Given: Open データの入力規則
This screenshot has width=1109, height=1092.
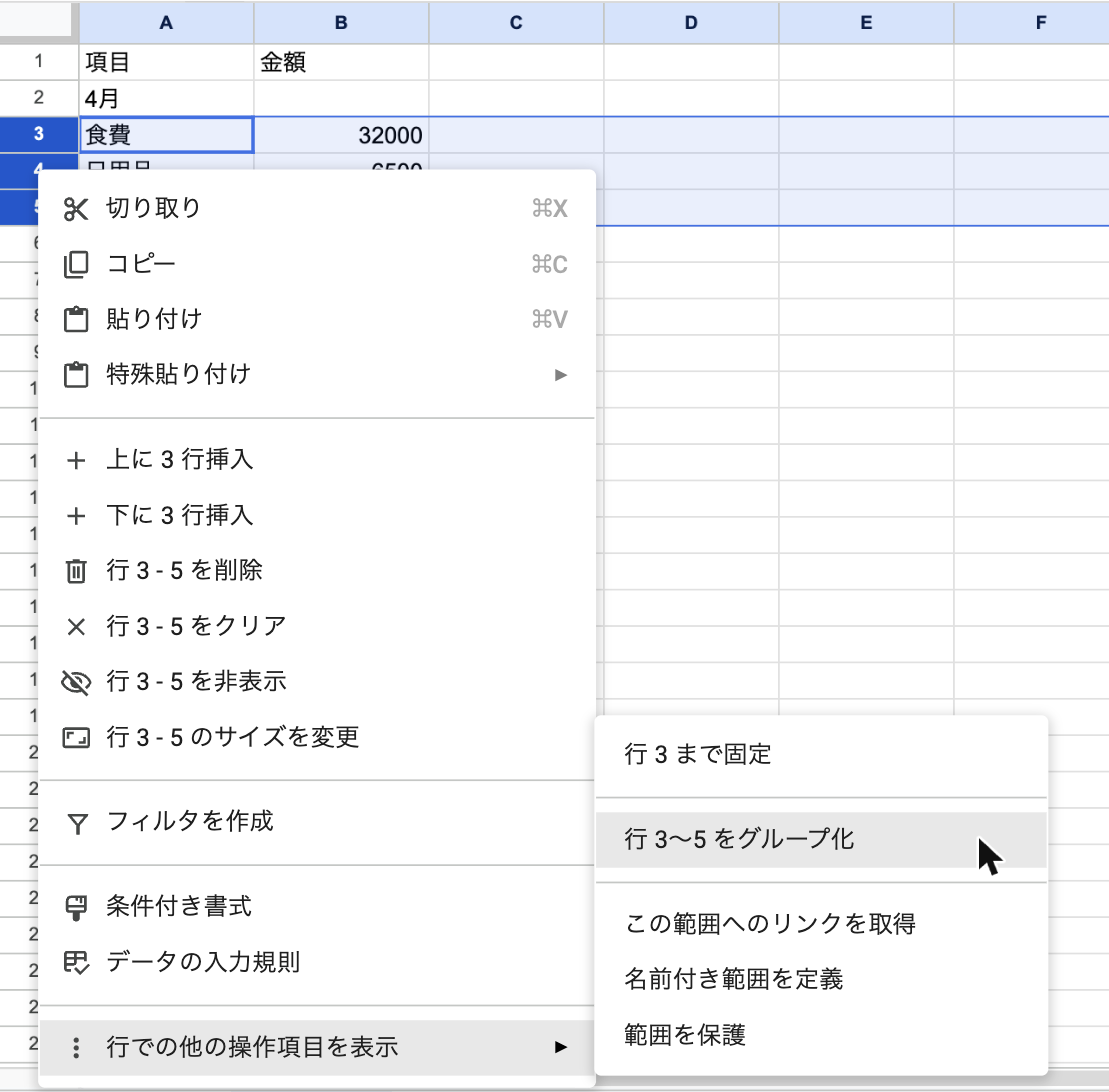Looking at the screenshot, I should [x=317, y=962].
